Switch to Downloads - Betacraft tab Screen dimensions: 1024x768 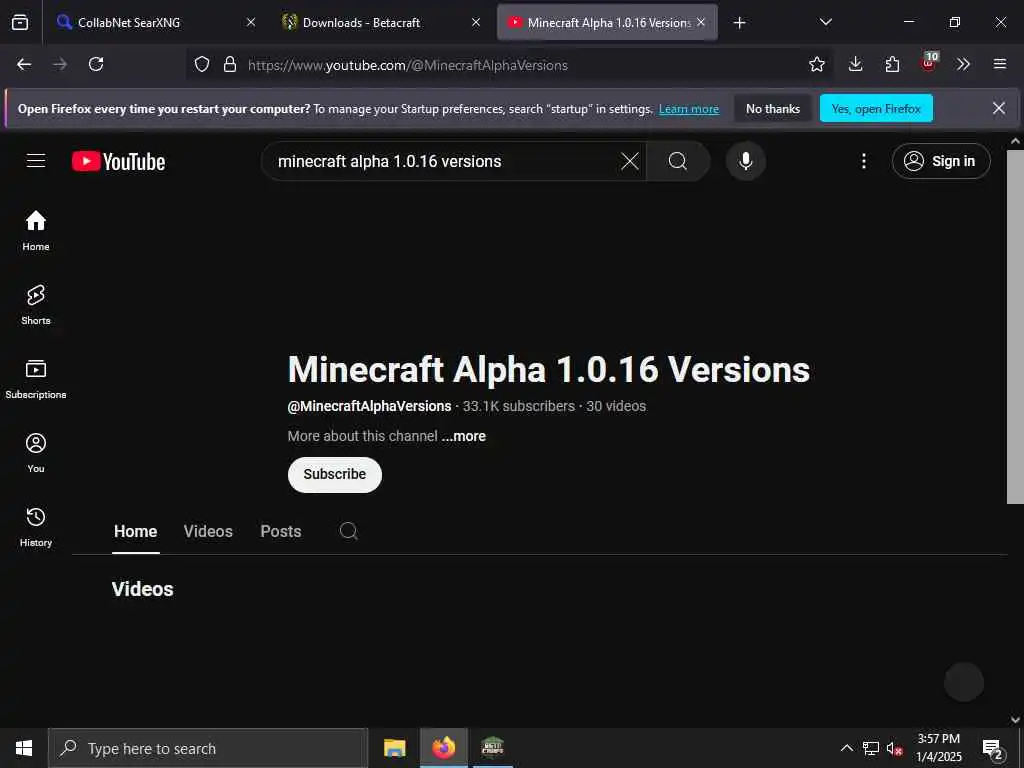(383, 23)
